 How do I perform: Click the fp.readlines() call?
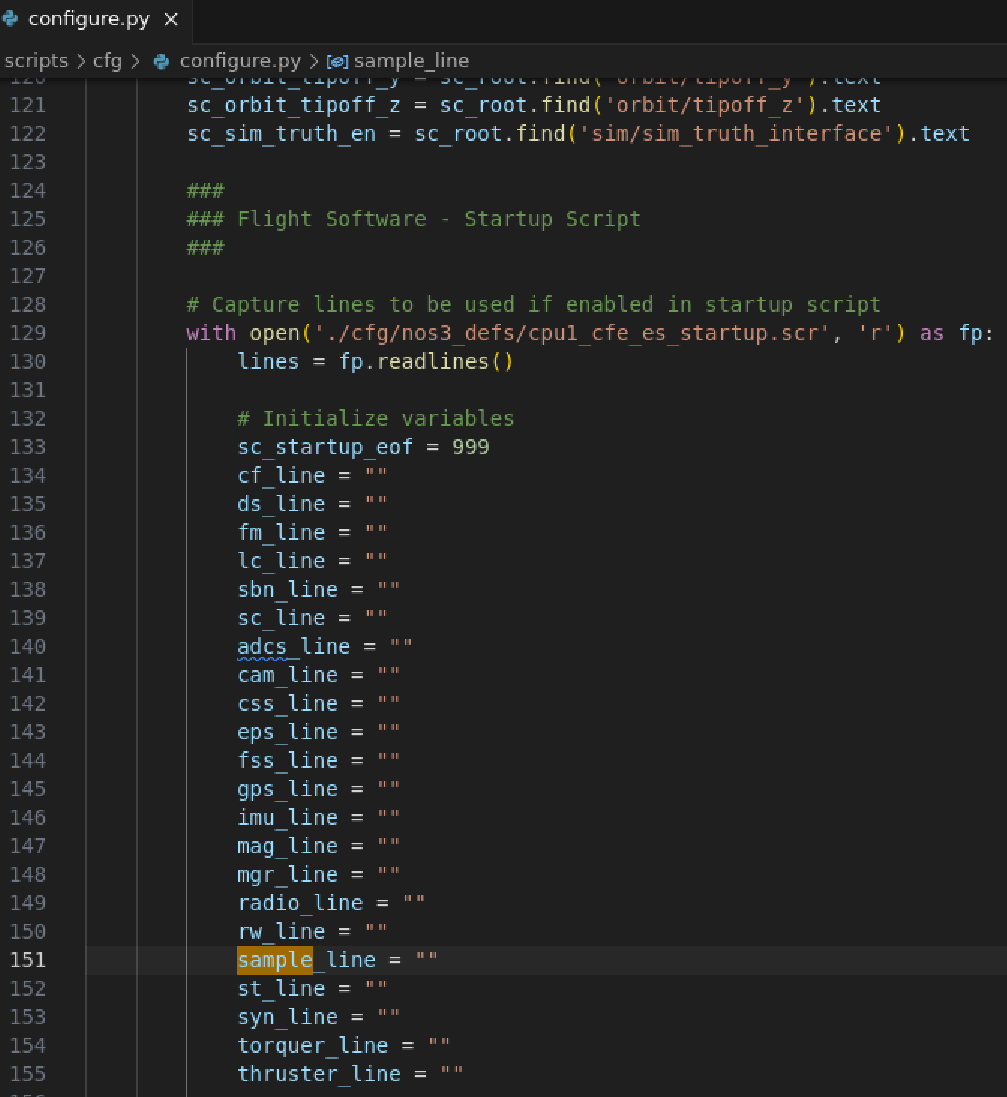(426, 362)
